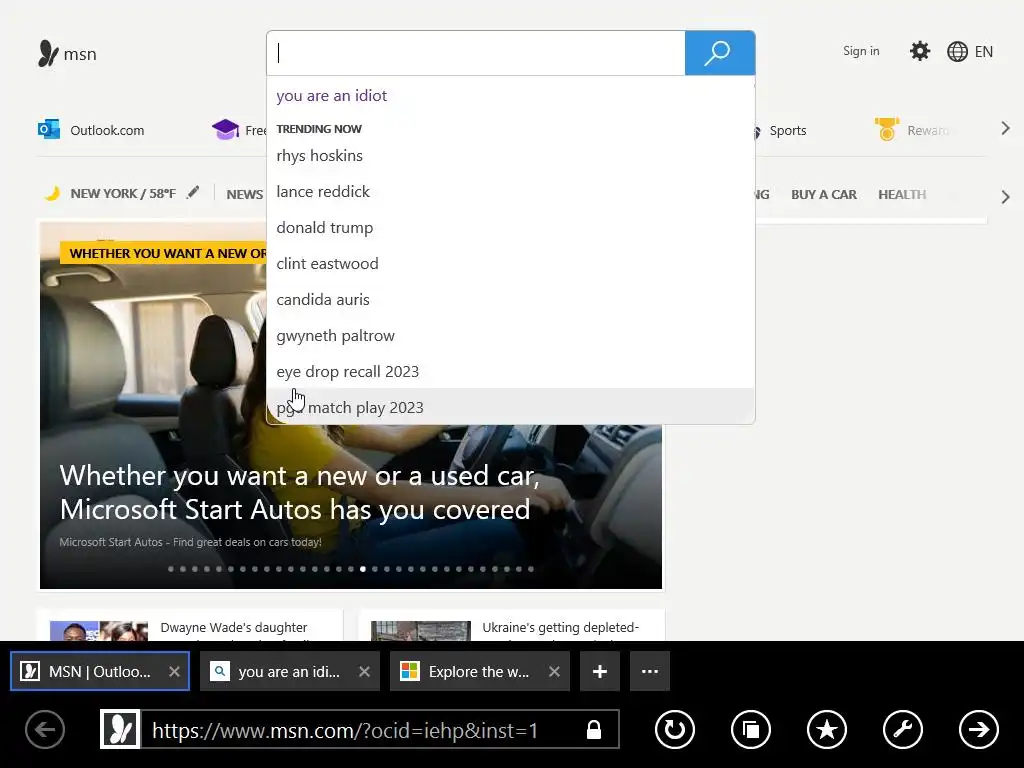1024x768 pixels.
Task: Expand shortcuts row with right chevron
Action: [x=1006, y=129]
